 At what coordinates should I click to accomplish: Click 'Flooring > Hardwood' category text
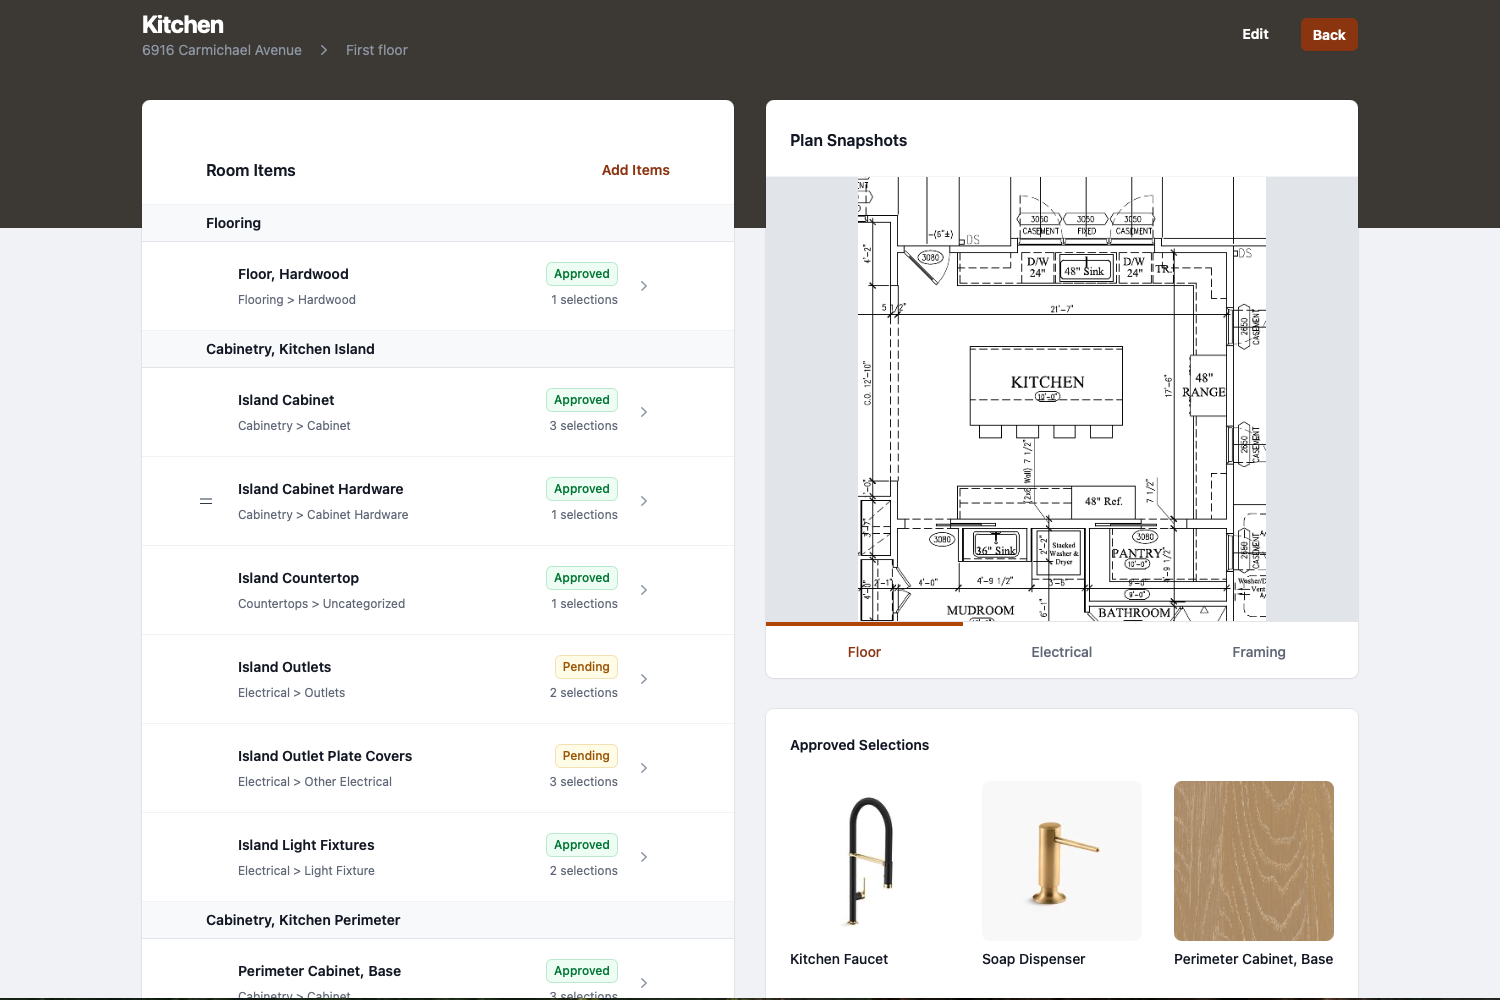(x=297, y=300)
